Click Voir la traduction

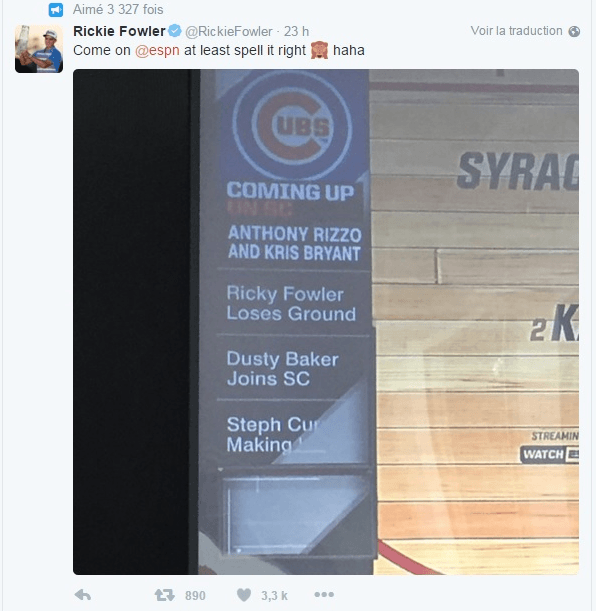click(516, 31)
